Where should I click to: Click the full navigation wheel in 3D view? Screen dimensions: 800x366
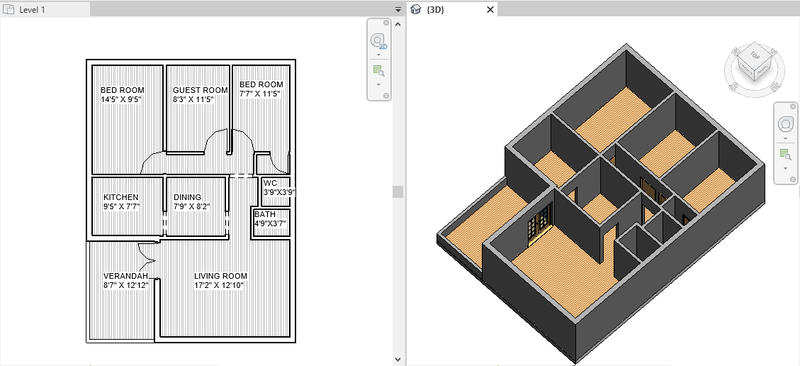pyautogui.click(x=786, y=124)
